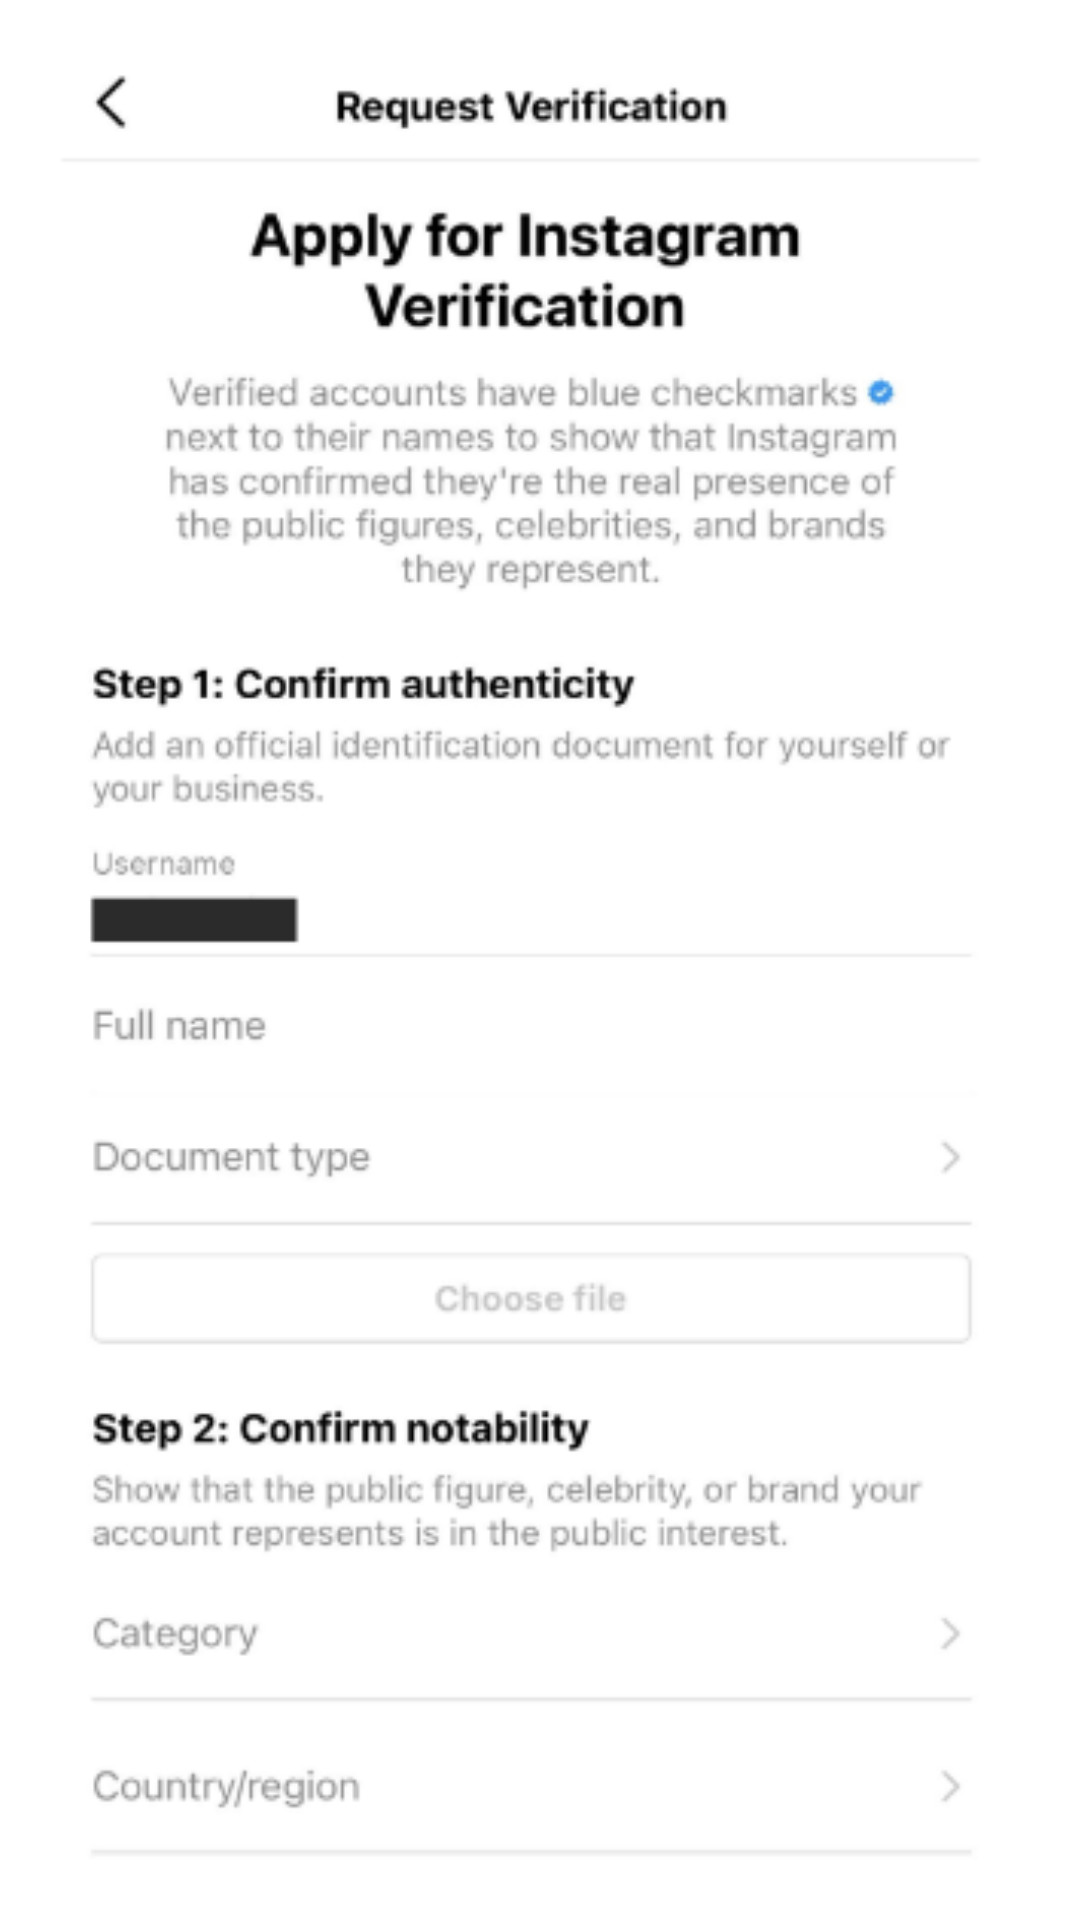Tap the Category row chevron
1080x1920 pixels.
[949, 1634]
